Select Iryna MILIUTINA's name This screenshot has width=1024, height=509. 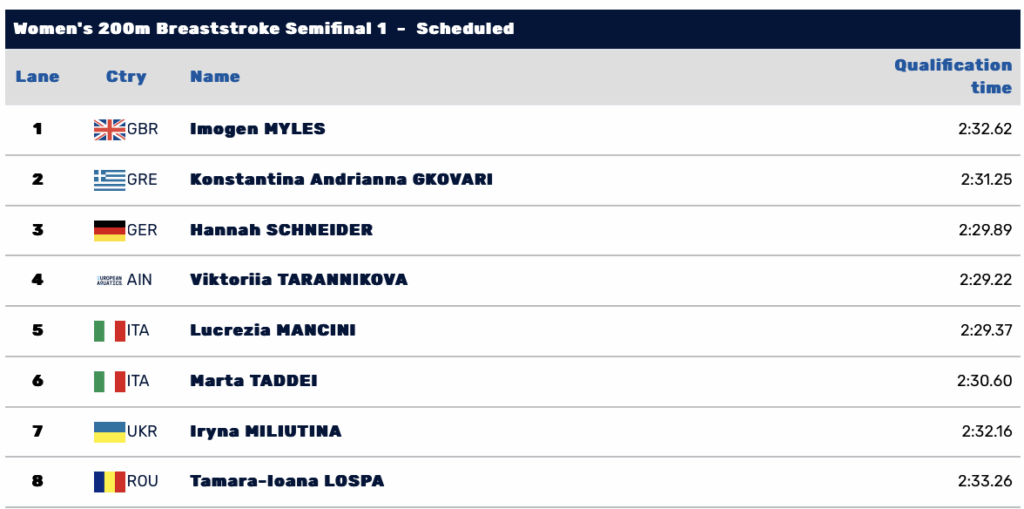pyautogui.click(x=265, y=431)
